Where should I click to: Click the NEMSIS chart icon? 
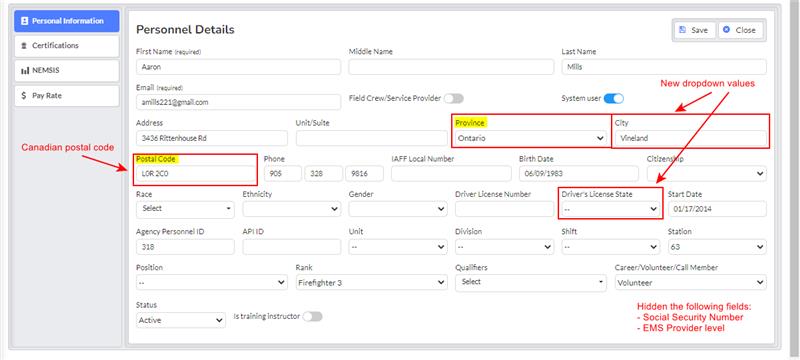24,71
